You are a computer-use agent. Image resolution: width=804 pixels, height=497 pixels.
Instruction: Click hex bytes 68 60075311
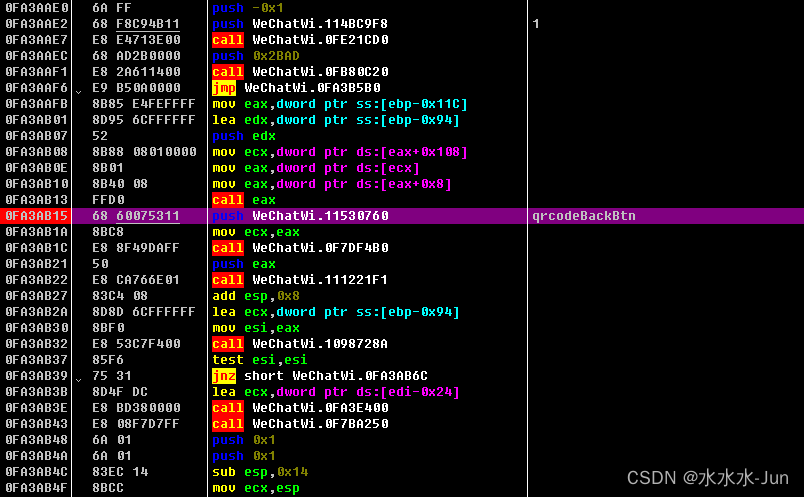coord(135,216)
